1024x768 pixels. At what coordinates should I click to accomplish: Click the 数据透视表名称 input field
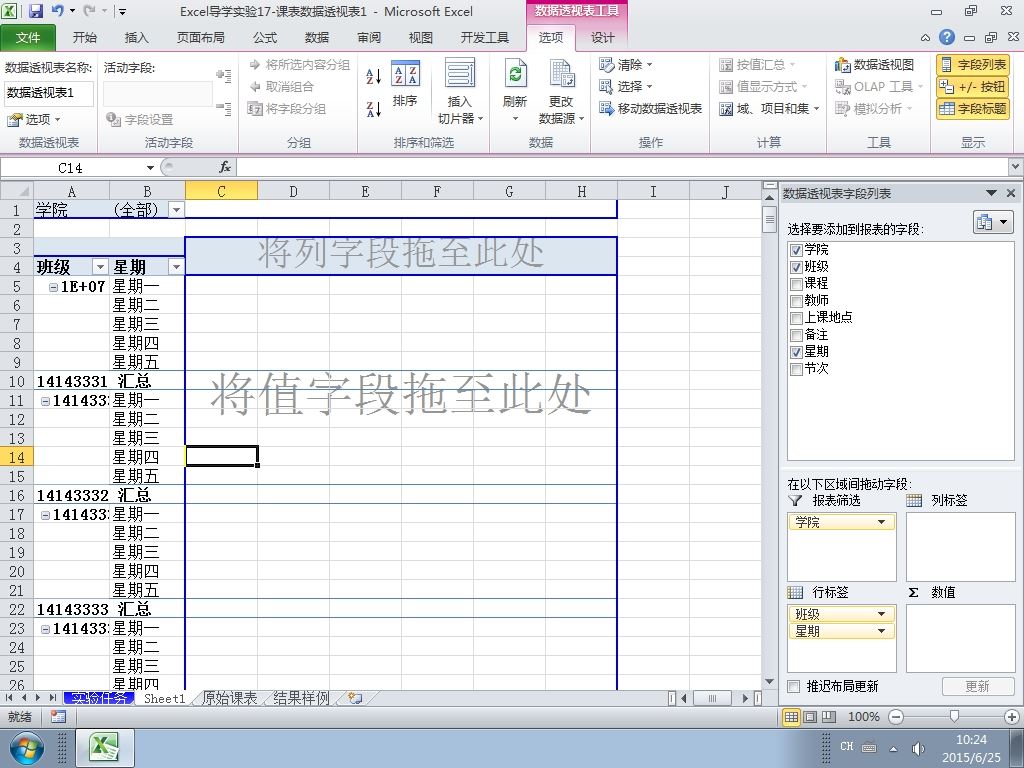coord(49,93)
